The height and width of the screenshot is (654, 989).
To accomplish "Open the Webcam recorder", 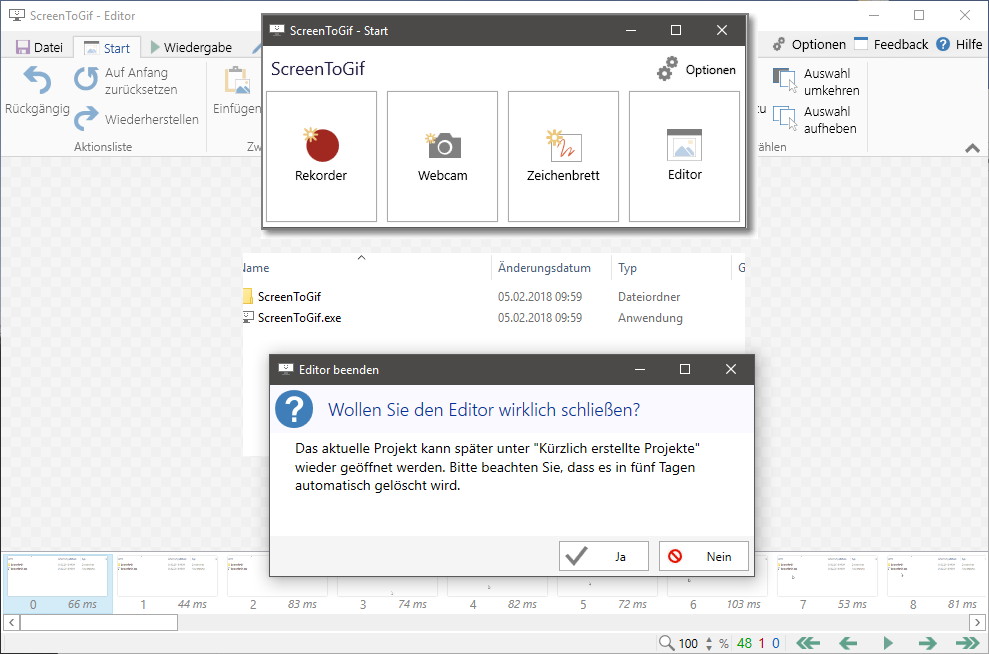I will click(x=442, y=156).
